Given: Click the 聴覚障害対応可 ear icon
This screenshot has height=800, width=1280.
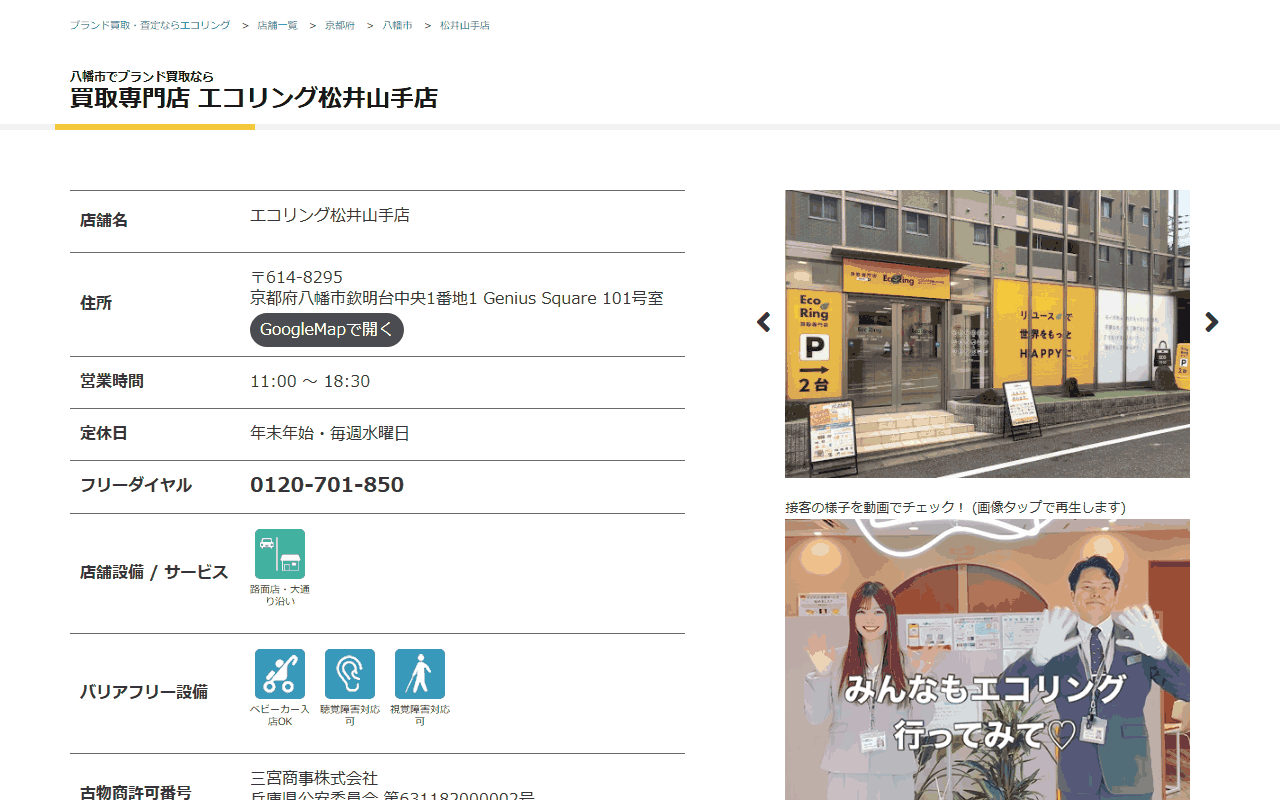Looking at the screenshot, I should pos(350,674).
